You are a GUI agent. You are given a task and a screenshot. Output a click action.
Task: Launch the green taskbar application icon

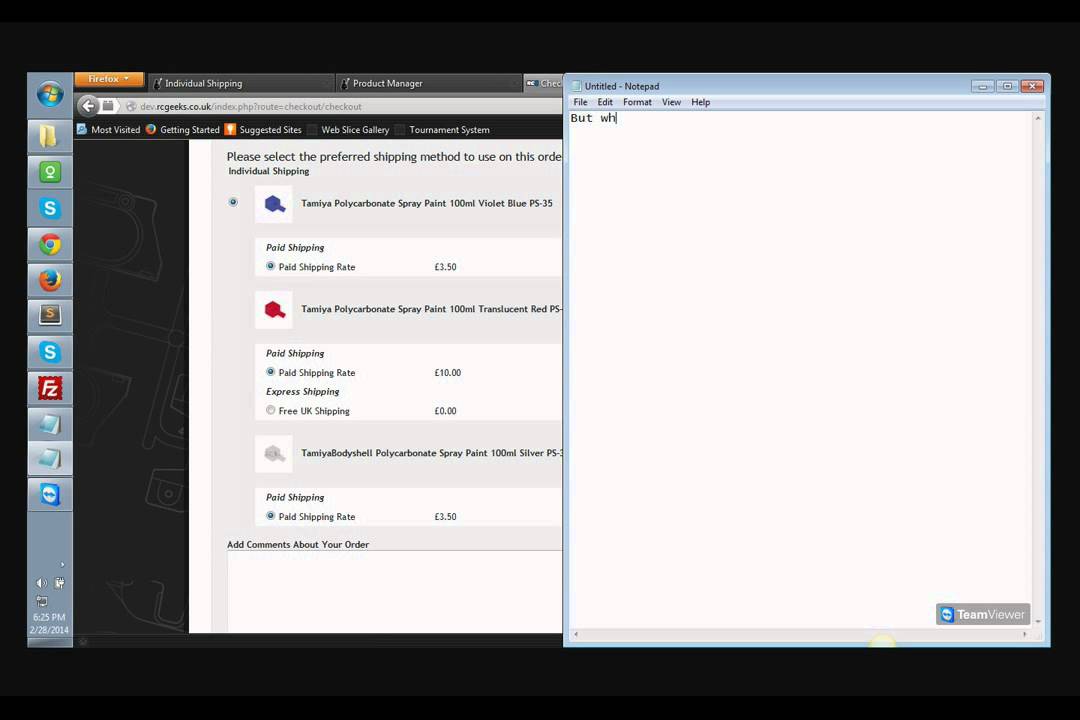tap(50, 172)
